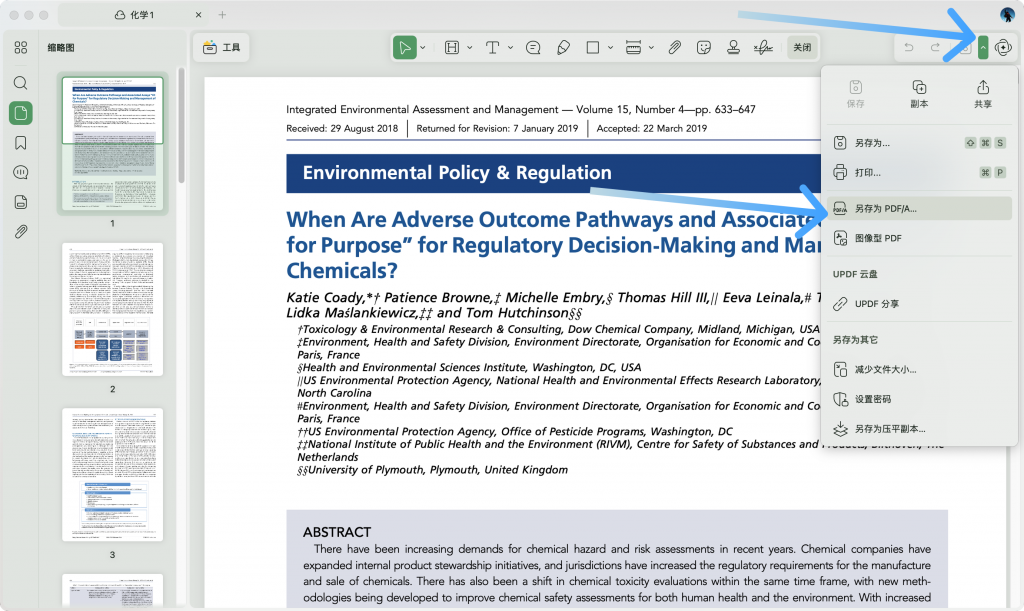
Task: Expand the shape tool dropdown arrow
Action: coord(611,48)
